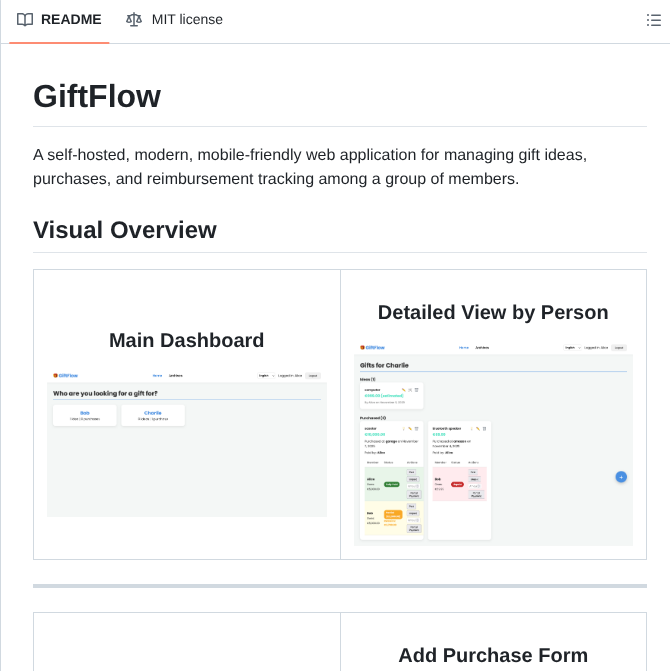Click the description paragraph starting with 'A self-hosted'
Screen dimensions: 670x671
pos(310,166)
